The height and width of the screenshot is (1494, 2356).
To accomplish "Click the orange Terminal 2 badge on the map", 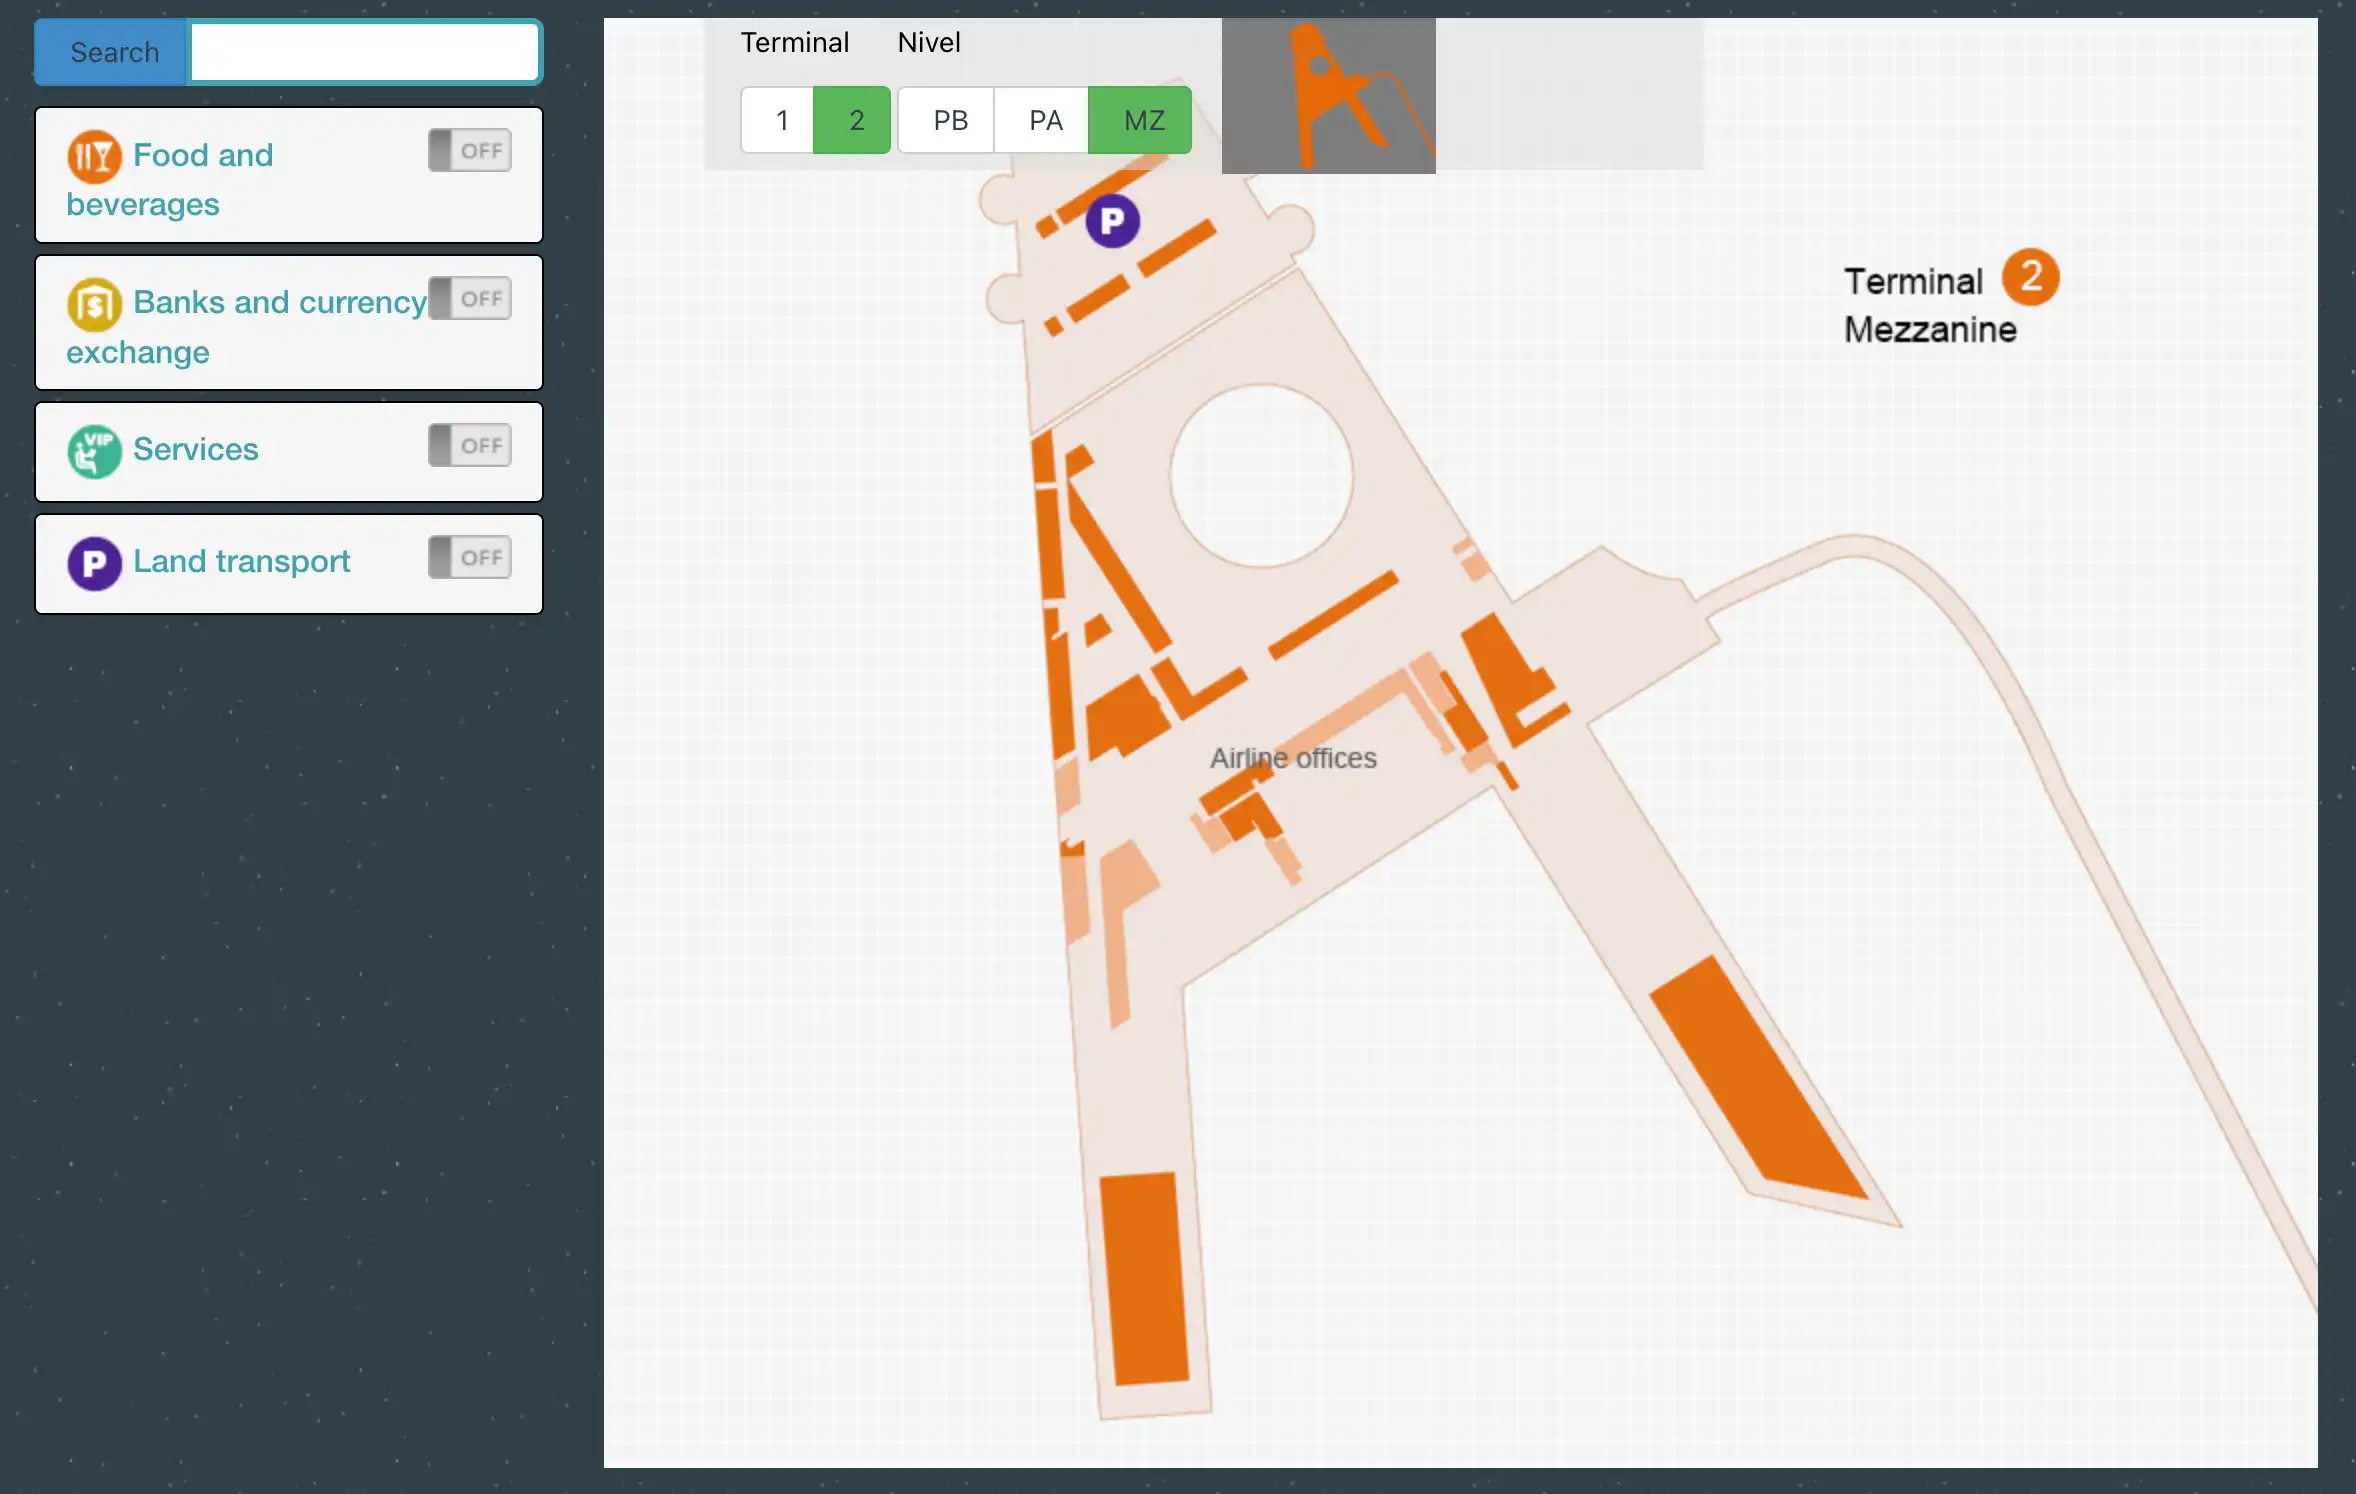I will pos(2032,279).
